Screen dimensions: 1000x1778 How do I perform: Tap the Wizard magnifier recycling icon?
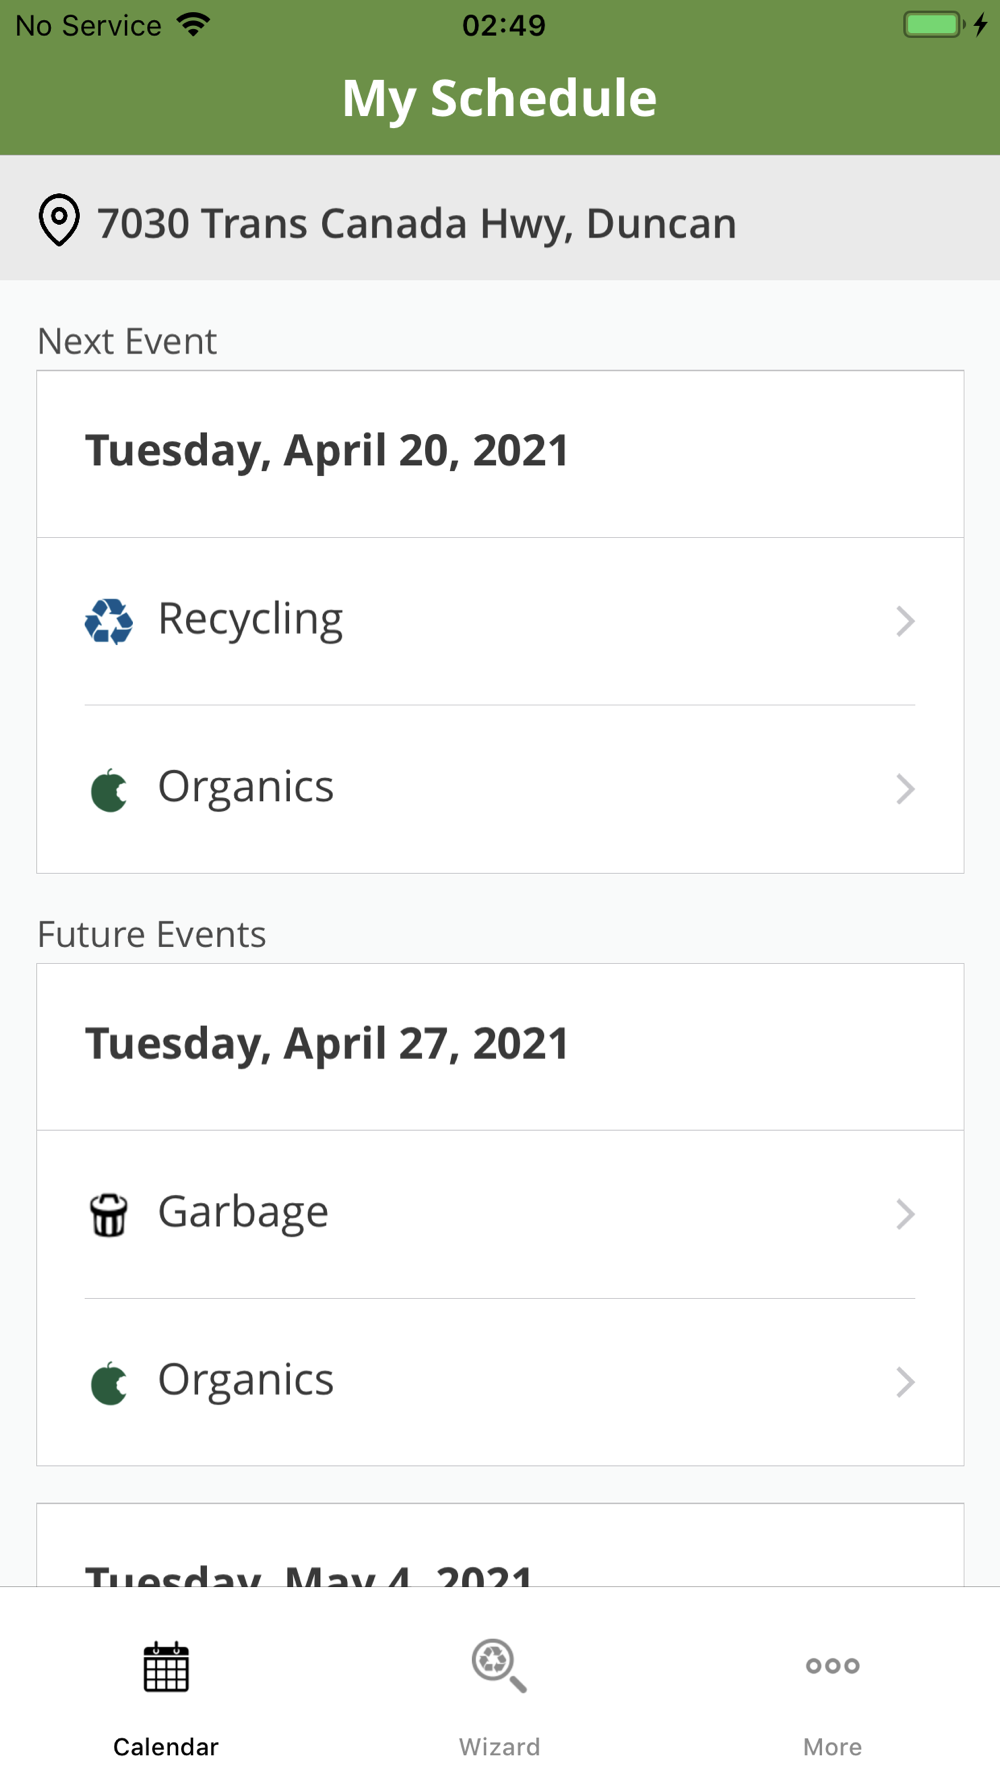coord(499,1666)
